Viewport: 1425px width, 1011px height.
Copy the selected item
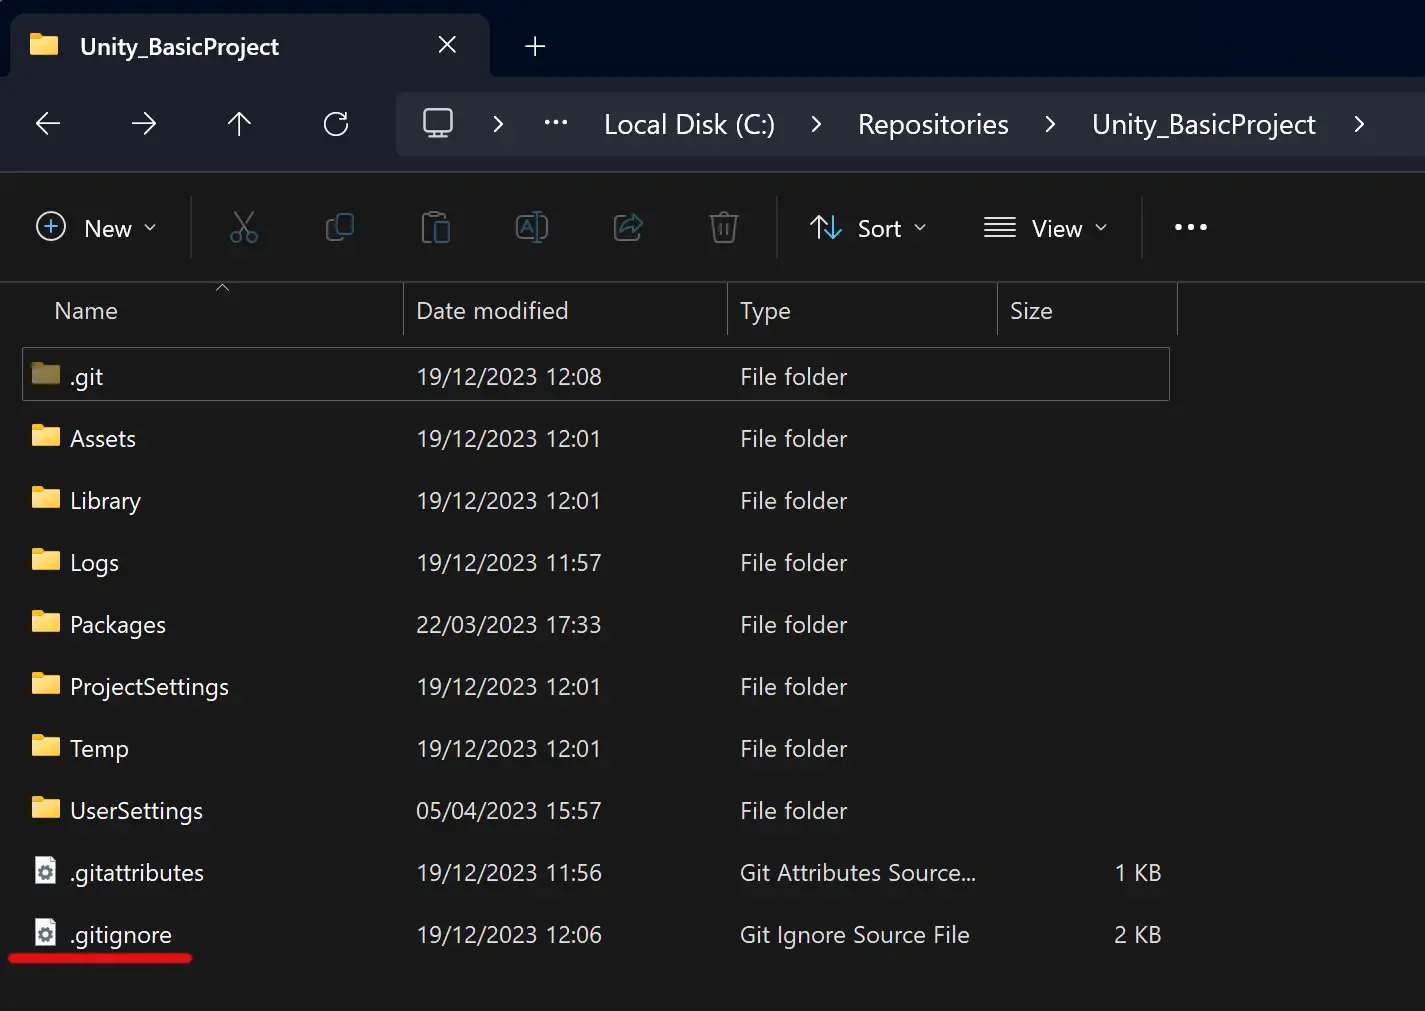[339, 227]
